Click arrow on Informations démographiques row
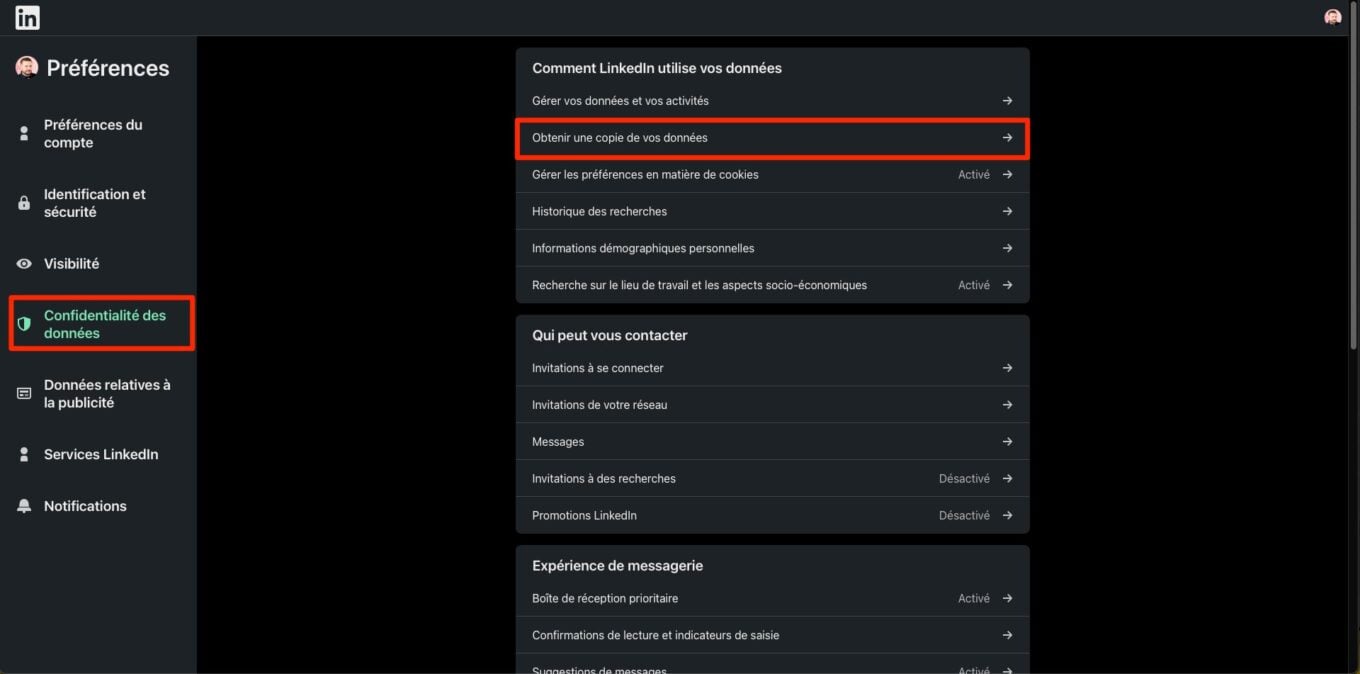Viewport: 1360px width, 674px height. point(1007,248)
